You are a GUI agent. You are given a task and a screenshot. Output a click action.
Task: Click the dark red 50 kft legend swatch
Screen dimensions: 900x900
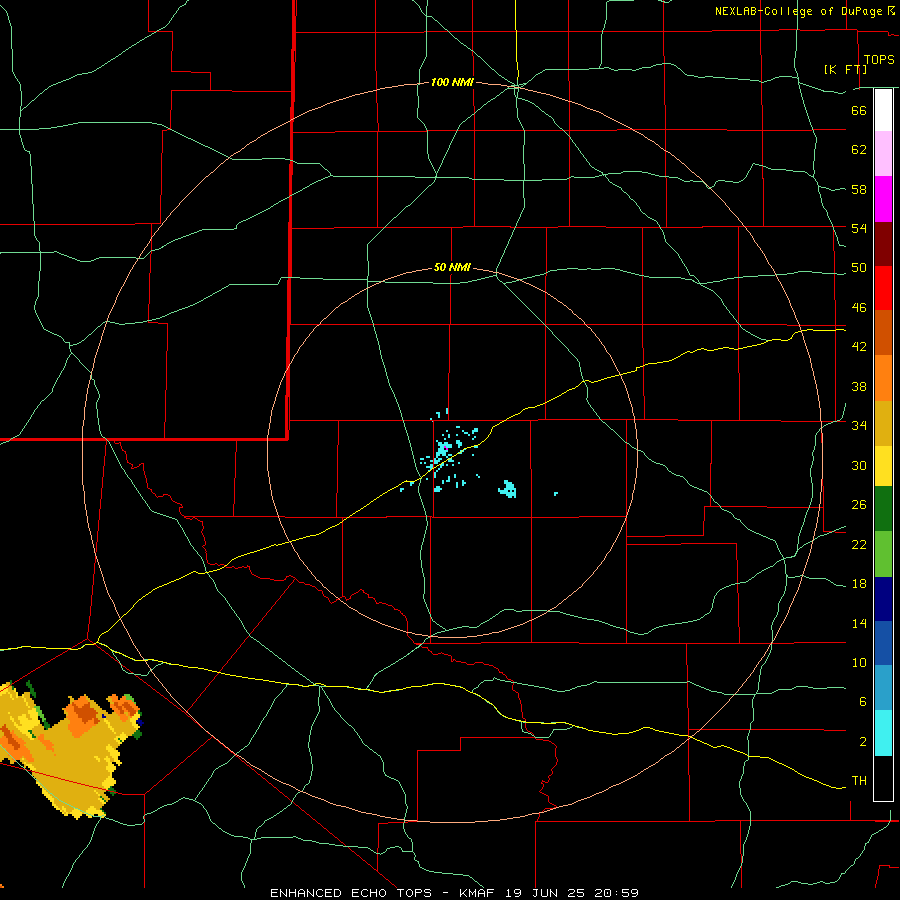click(x=883, y=244)
